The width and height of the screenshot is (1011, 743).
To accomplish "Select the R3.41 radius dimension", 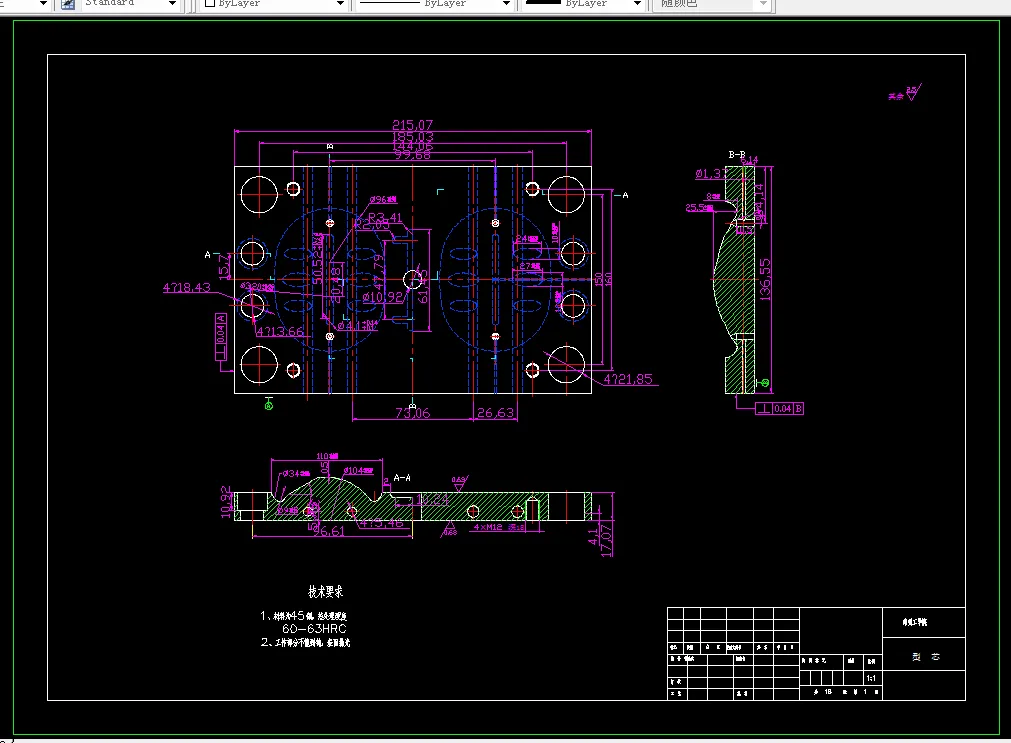I will click(385, 217).
